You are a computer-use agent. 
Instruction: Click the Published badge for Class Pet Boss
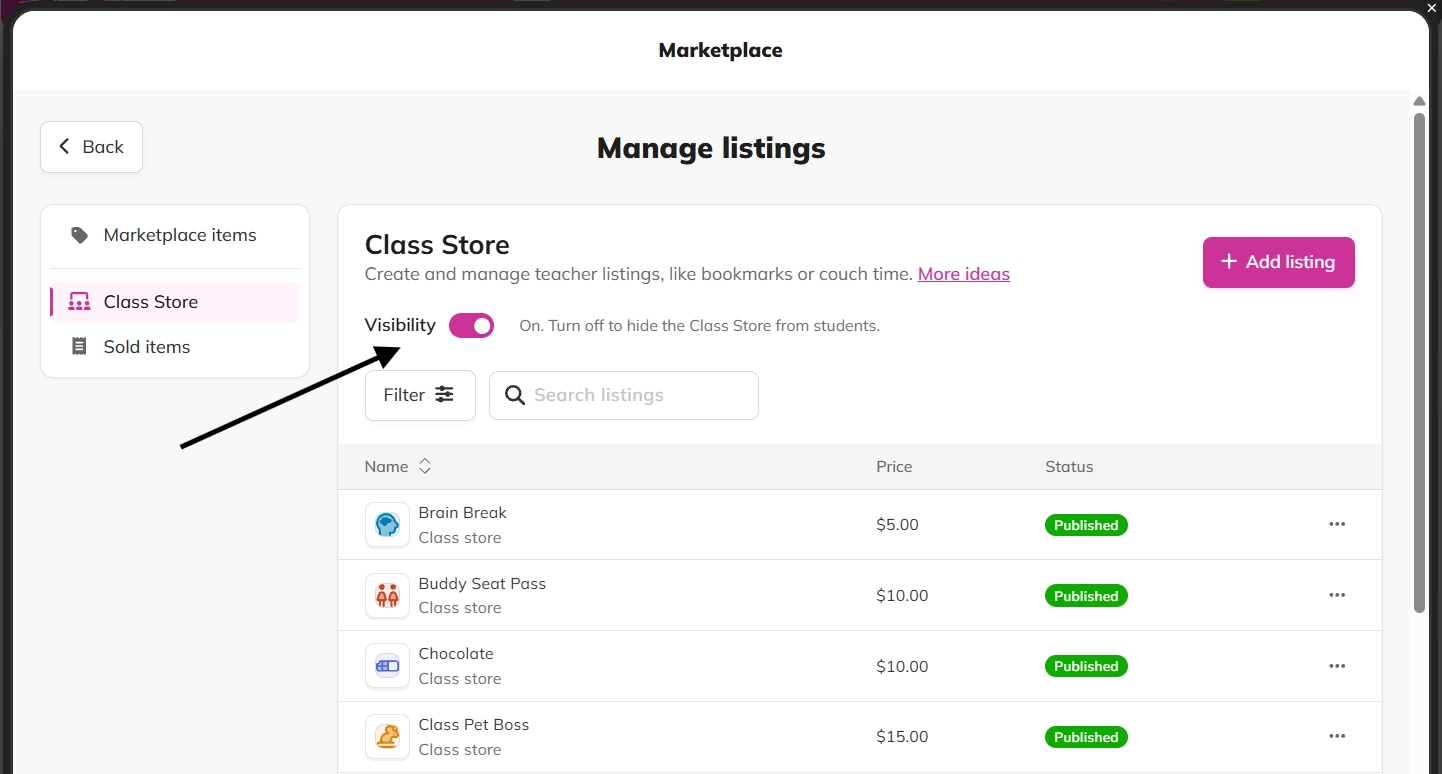tap(1086, 737)
